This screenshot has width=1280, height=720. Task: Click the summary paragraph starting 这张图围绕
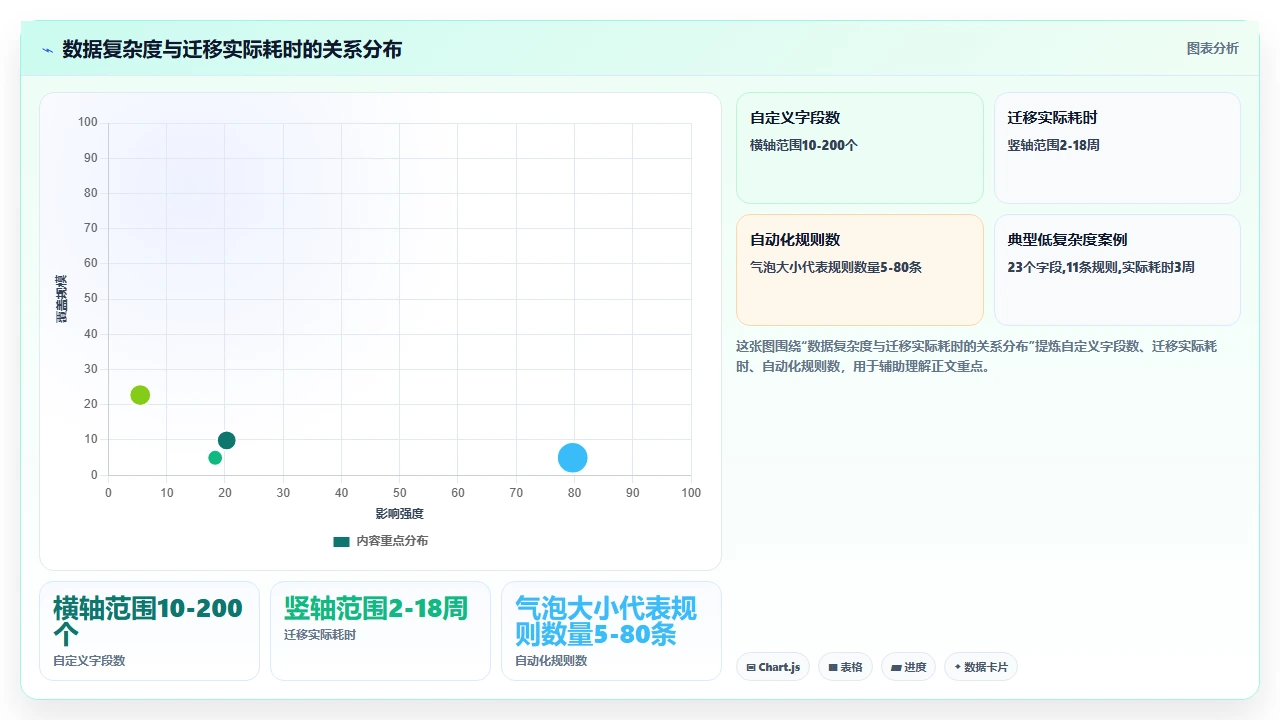[x=976, y=356]
